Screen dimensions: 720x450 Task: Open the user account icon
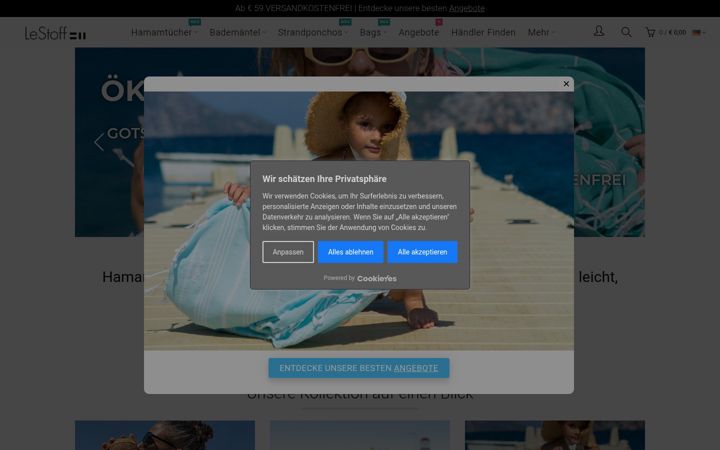[x=598, y=31]
